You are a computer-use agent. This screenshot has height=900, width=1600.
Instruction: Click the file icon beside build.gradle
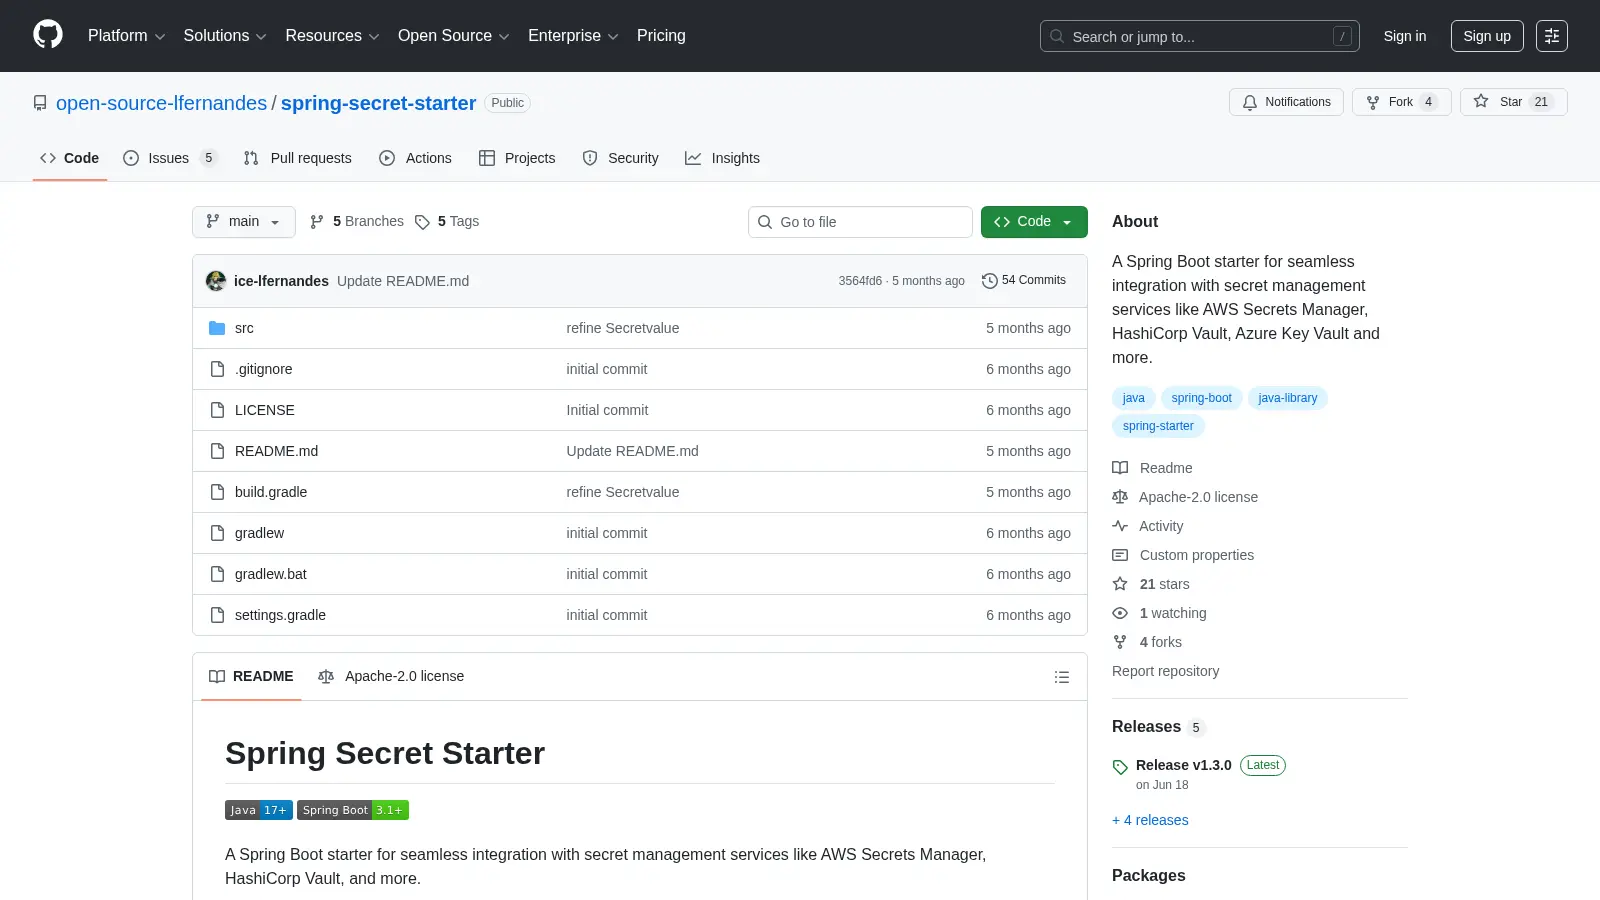(217, 492)
